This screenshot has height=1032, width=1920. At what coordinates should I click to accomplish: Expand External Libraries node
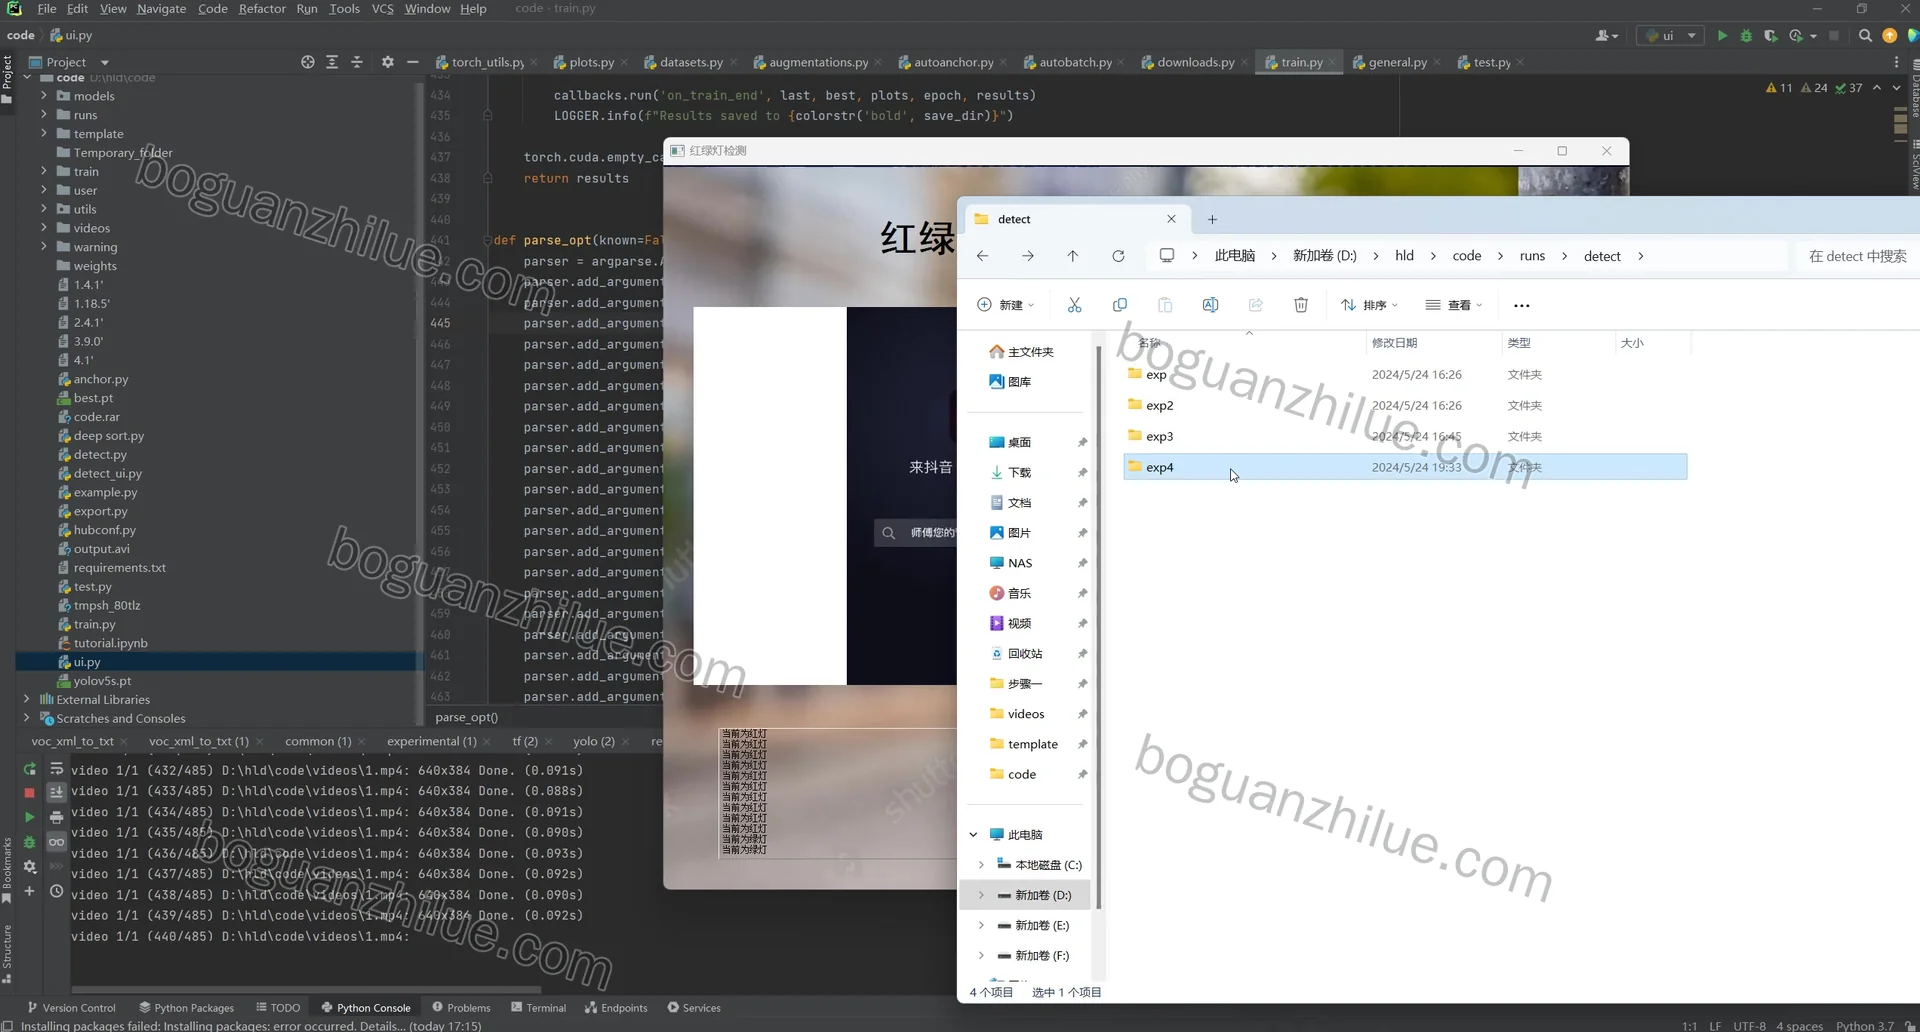[27, 700]
